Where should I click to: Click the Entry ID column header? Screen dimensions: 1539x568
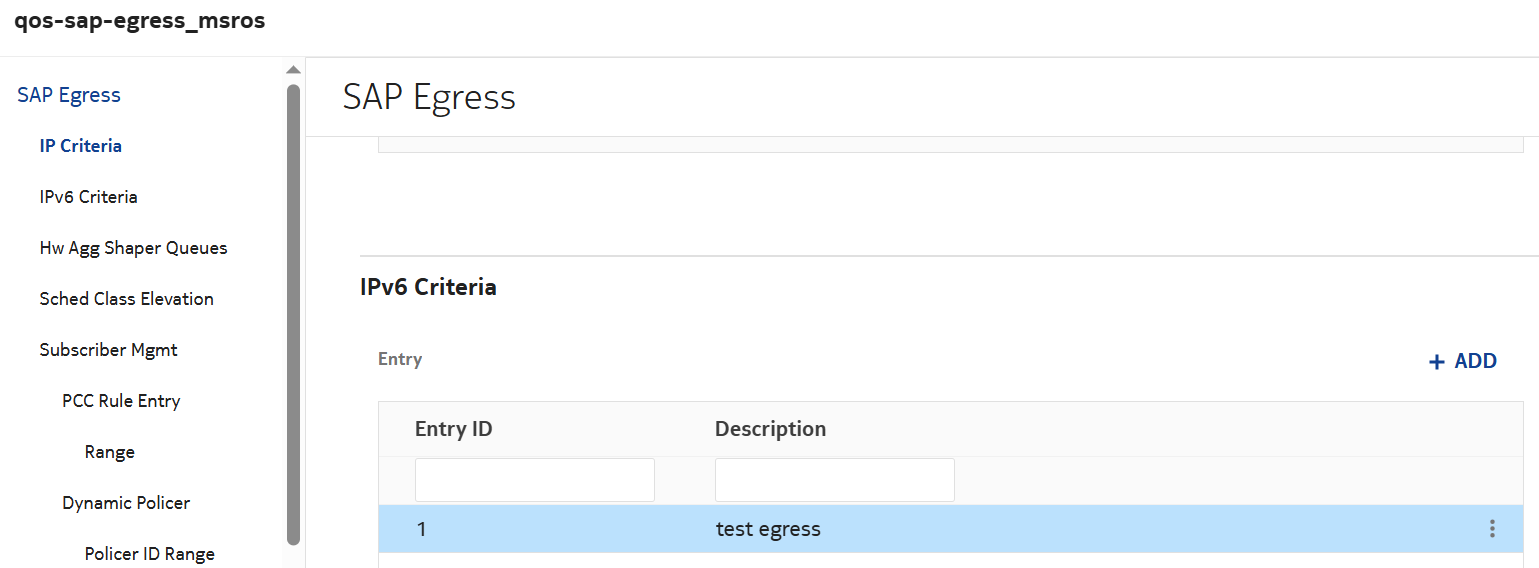point(454,429)
